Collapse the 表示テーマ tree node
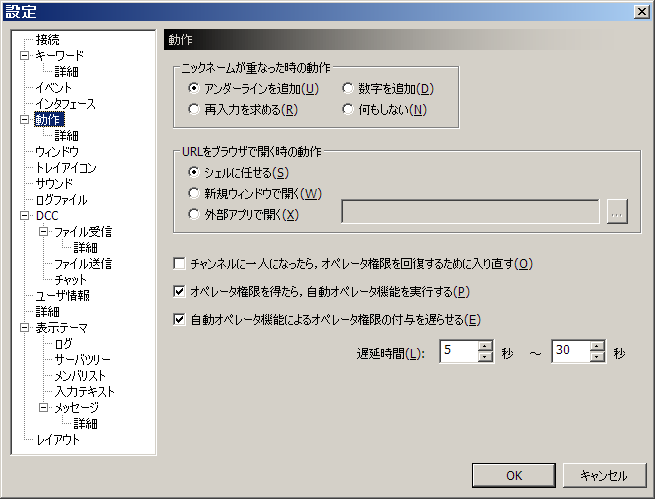The height and width of the screenshot is (499, 655). point(25,328)
